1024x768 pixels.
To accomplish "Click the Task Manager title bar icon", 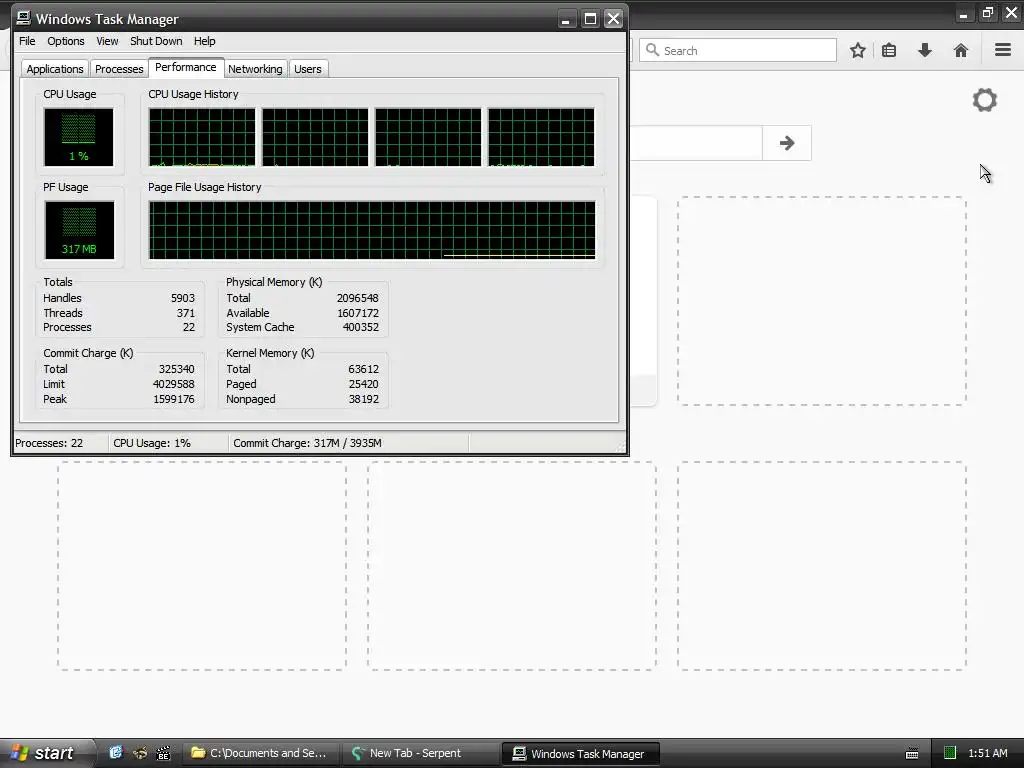I will 24,18.
